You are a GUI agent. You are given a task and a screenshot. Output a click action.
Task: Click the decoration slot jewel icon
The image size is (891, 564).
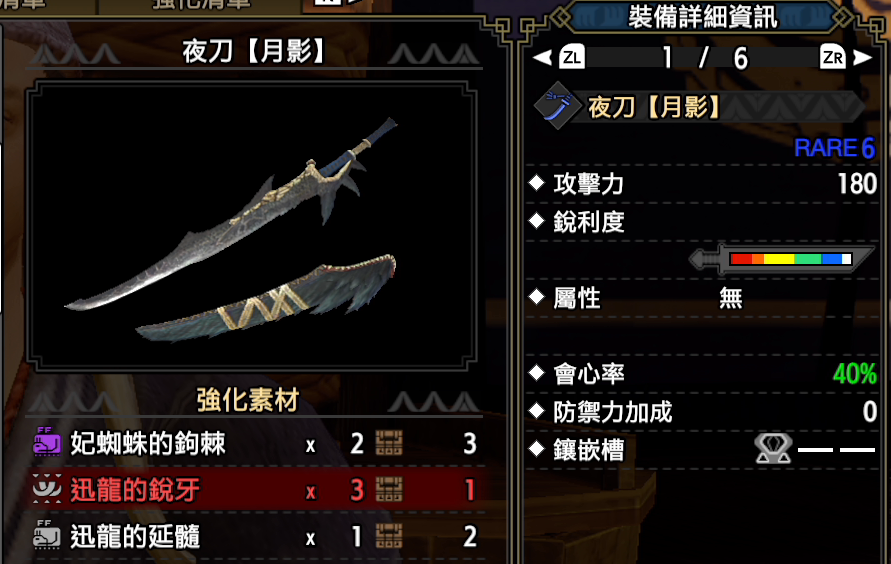coord(773,449)
